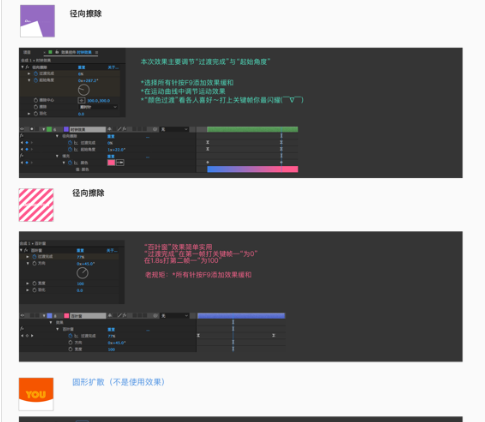Click the 起始角度 angle dial
The width and height of the screenshot is (485, 422).
[x=84, y=90]
